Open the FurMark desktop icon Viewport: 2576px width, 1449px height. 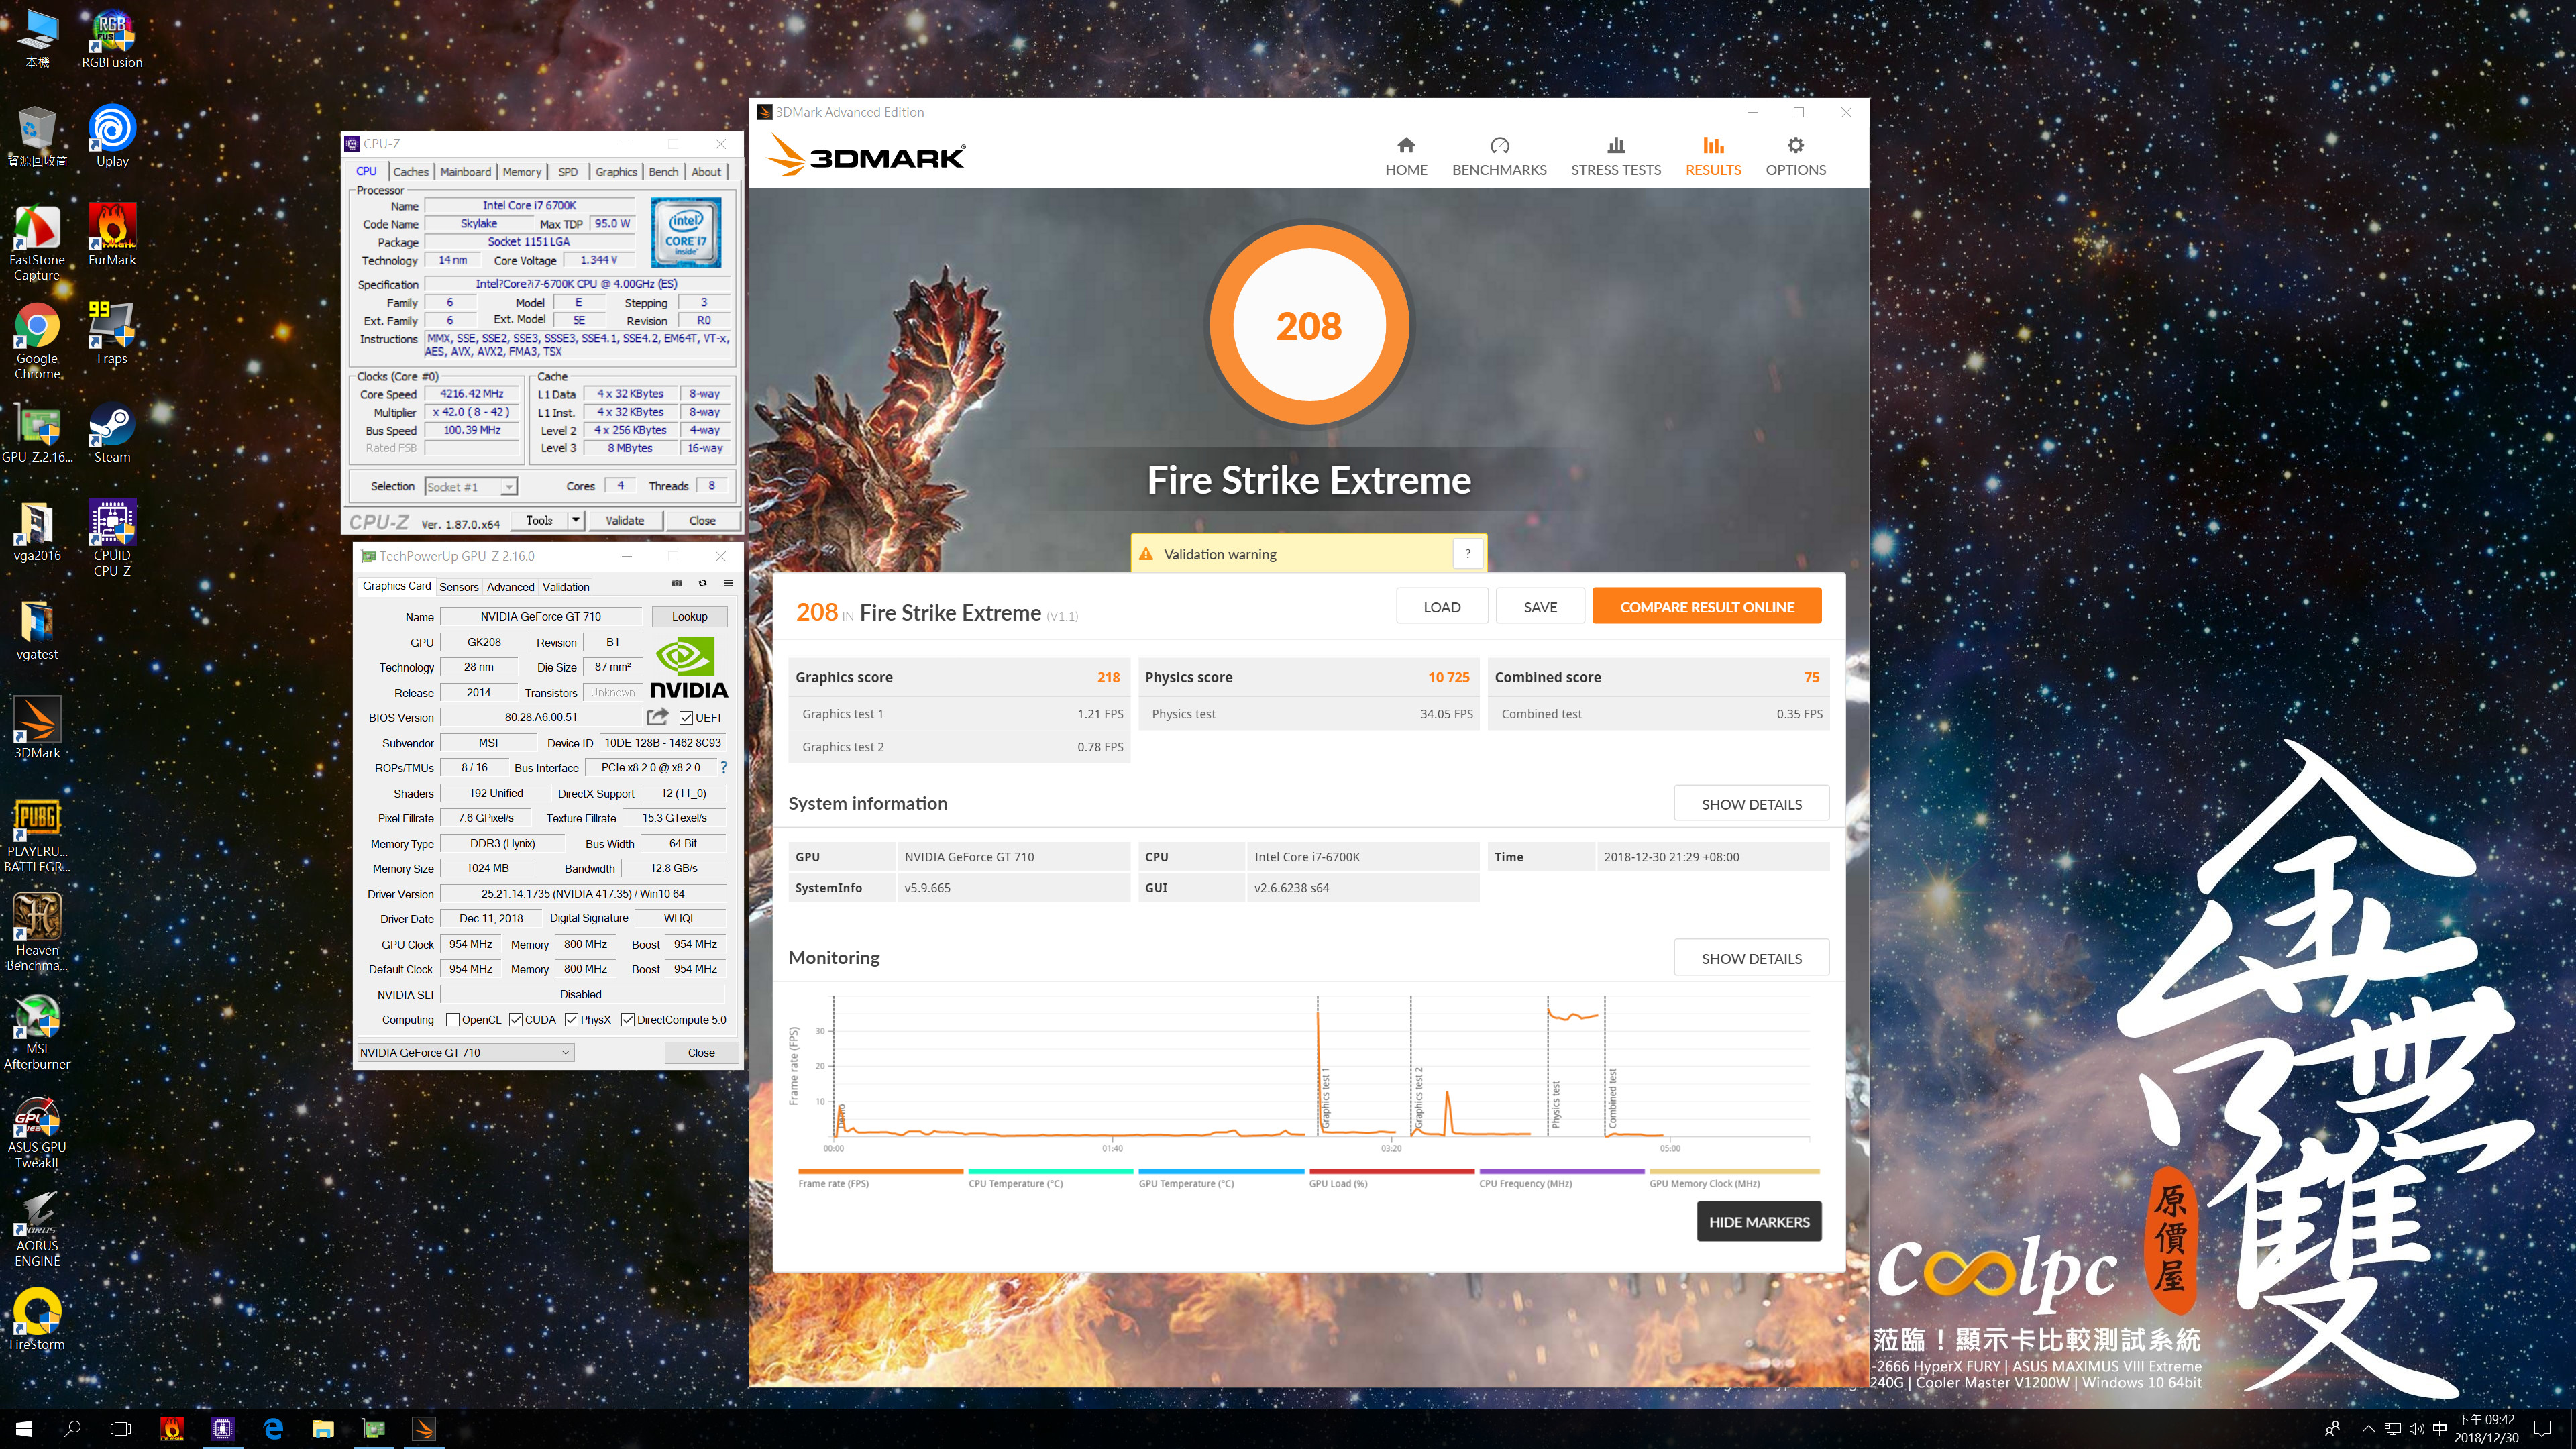tap(112, 235)
